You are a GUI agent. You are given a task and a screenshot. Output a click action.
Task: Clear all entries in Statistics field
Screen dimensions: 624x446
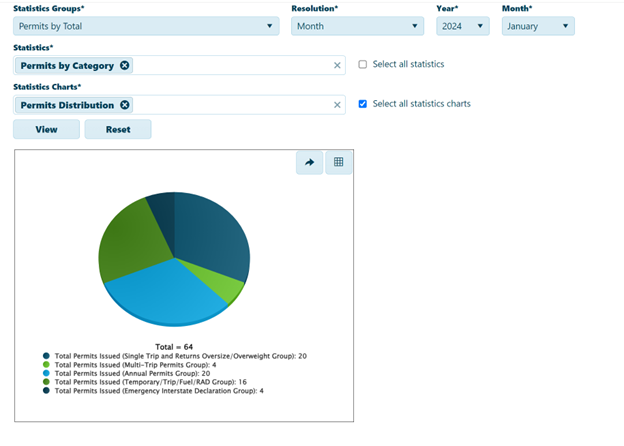tap(337, 65)
